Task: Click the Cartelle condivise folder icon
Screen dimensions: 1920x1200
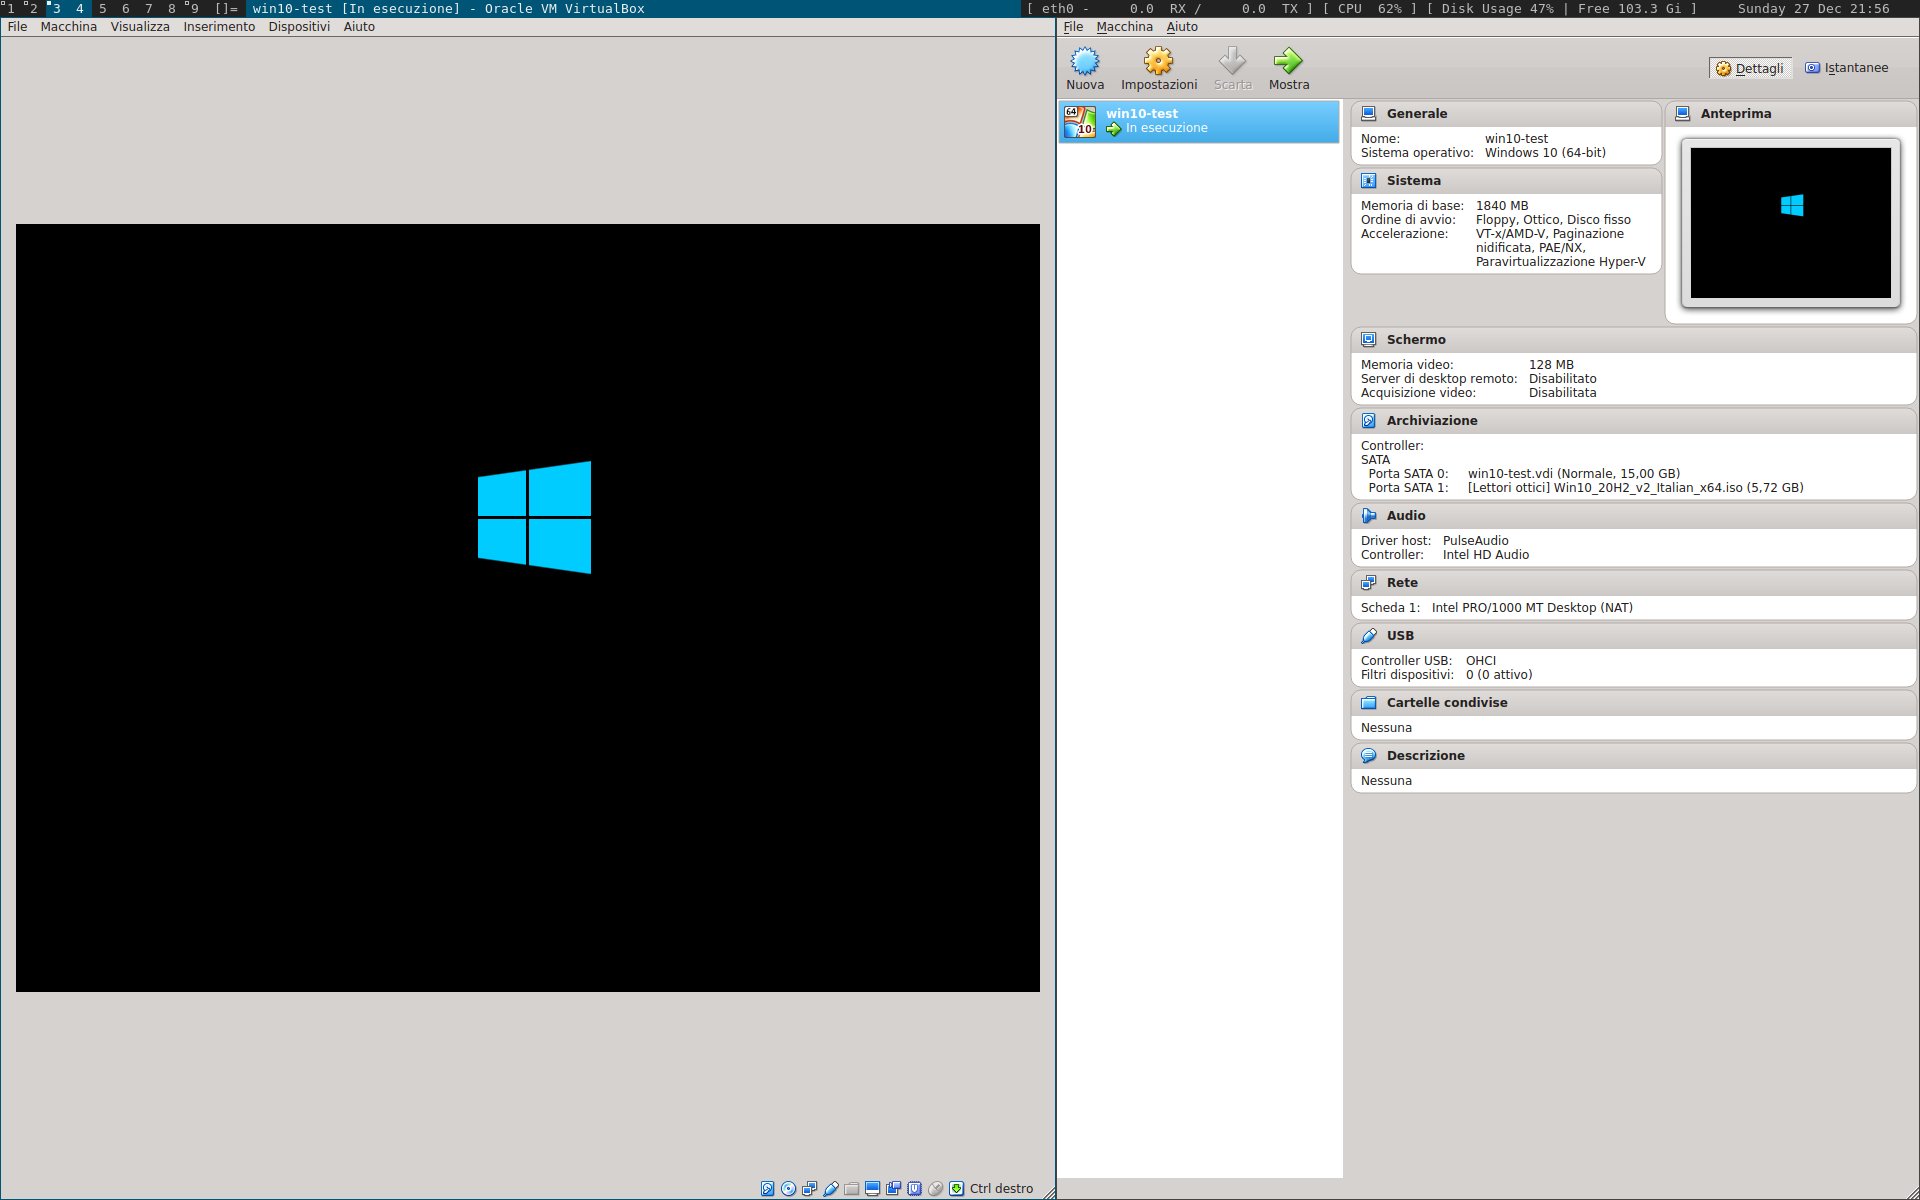Action: coord(1368,703)
